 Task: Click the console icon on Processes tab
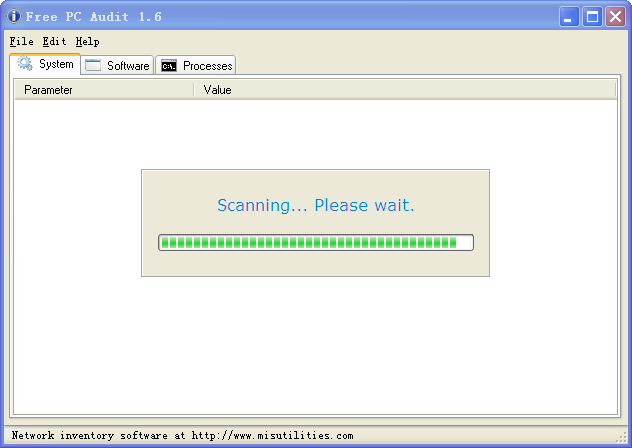click(x=169, y=66)
